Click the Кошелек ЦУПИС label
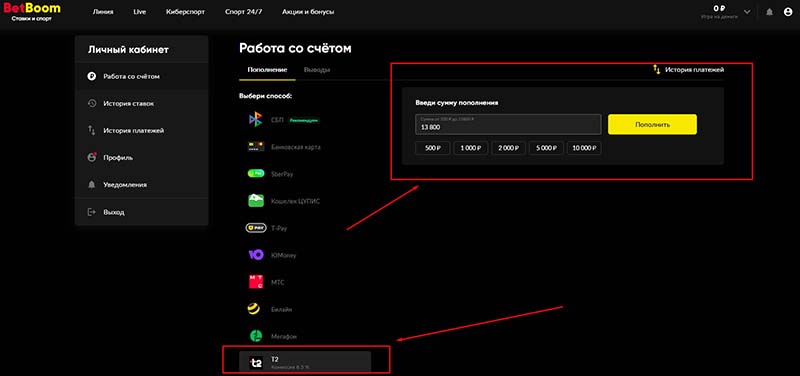This screenshot has height=376, width=800. pos(295,201)
